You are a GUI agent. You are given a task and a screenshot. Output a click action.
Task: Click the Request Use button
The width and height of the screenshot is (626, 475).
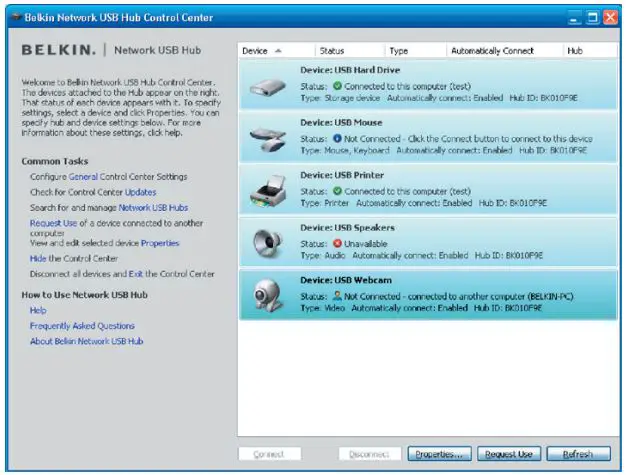click(509, 454)
